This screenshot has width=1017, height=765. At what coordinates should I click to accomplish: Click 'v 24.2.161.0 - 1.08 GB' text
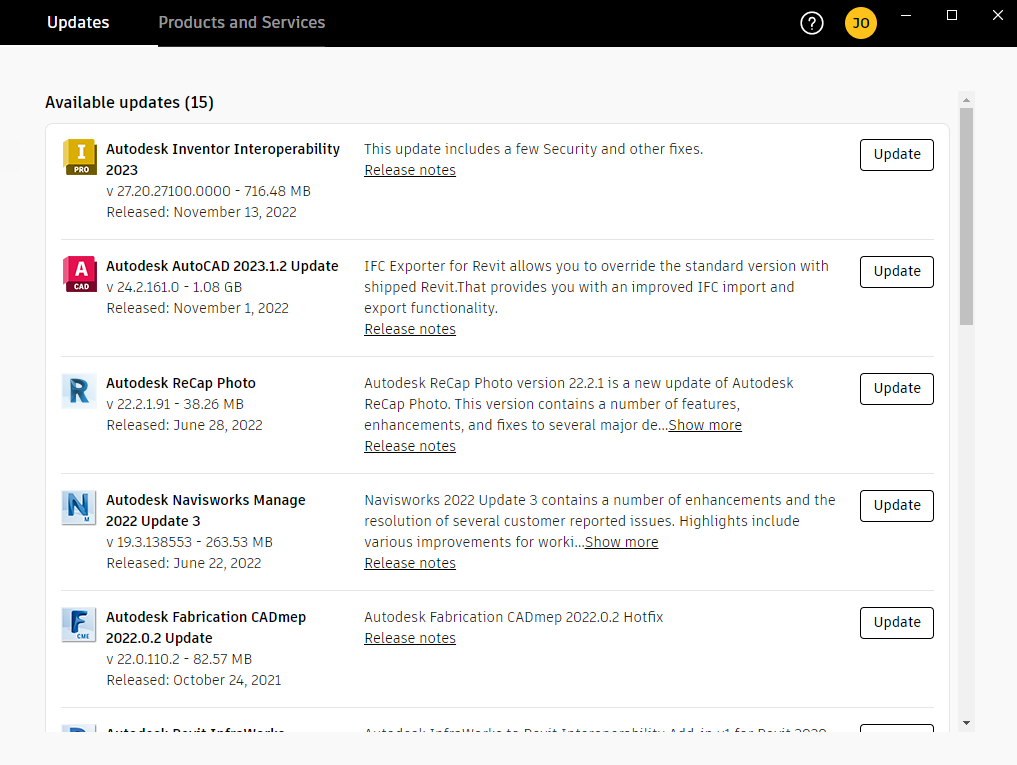click(x=174, y=287)
